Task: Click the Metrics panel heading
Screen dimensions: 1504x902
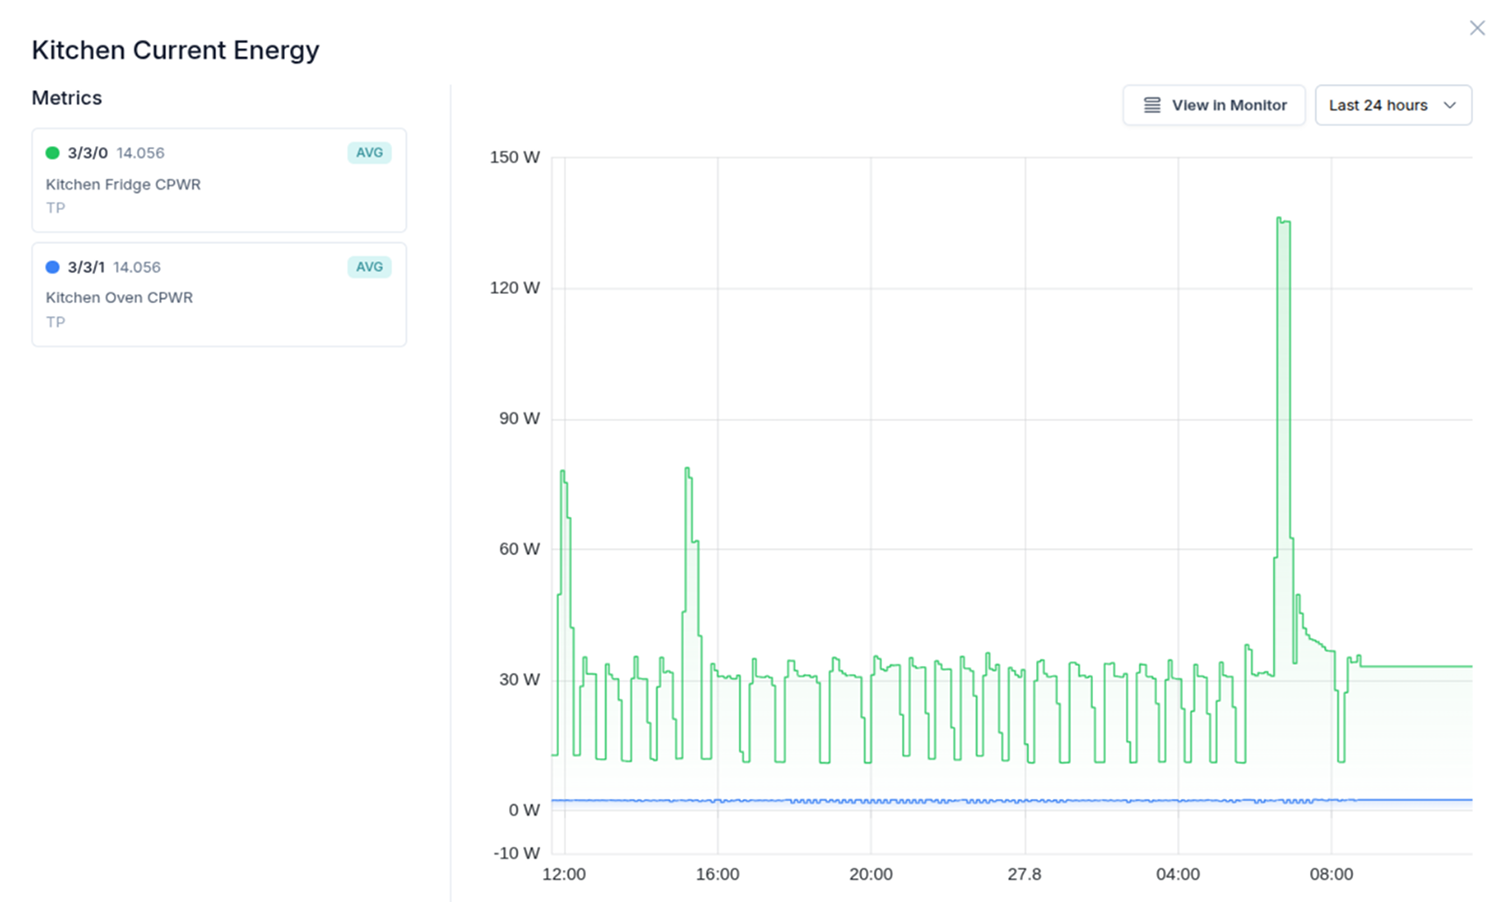Action: coord(67,97)
